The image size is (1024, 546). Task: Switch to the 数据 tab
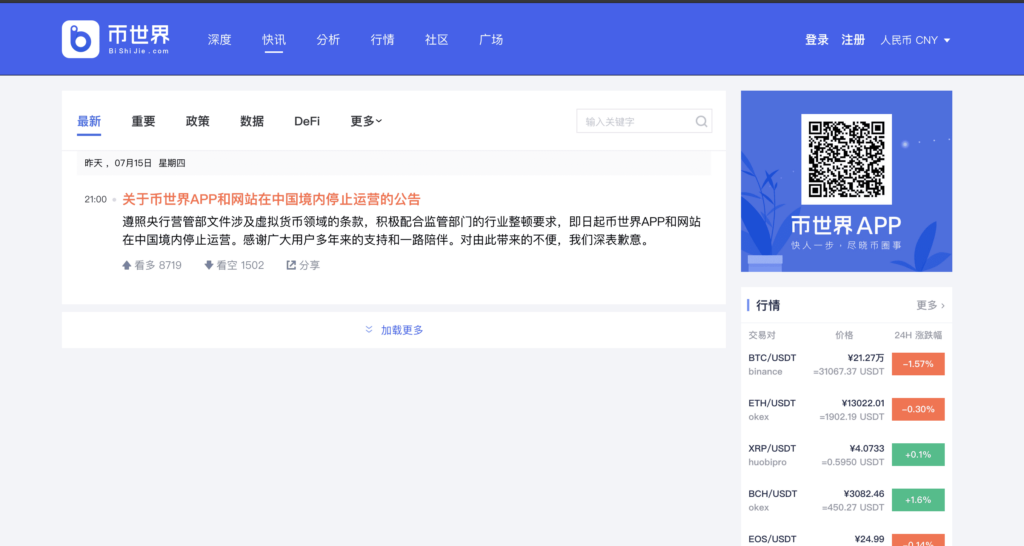pyautogui.click(x=251, y=121)
